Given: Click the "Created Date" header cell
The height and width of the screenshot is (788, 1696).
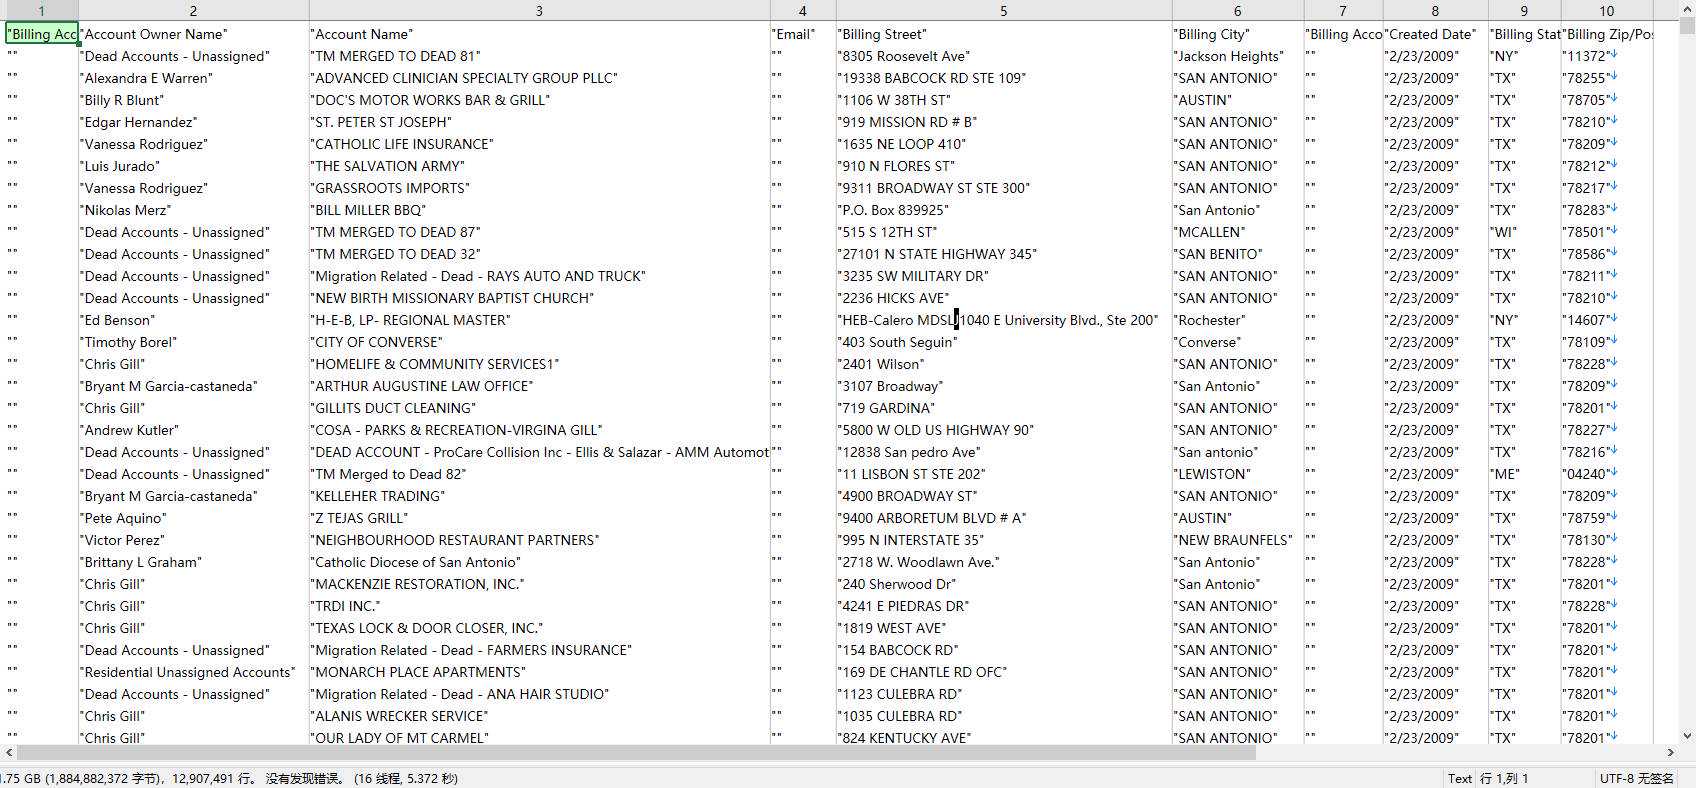Looking at the screenshot, I should click(x=1435, y=34).
